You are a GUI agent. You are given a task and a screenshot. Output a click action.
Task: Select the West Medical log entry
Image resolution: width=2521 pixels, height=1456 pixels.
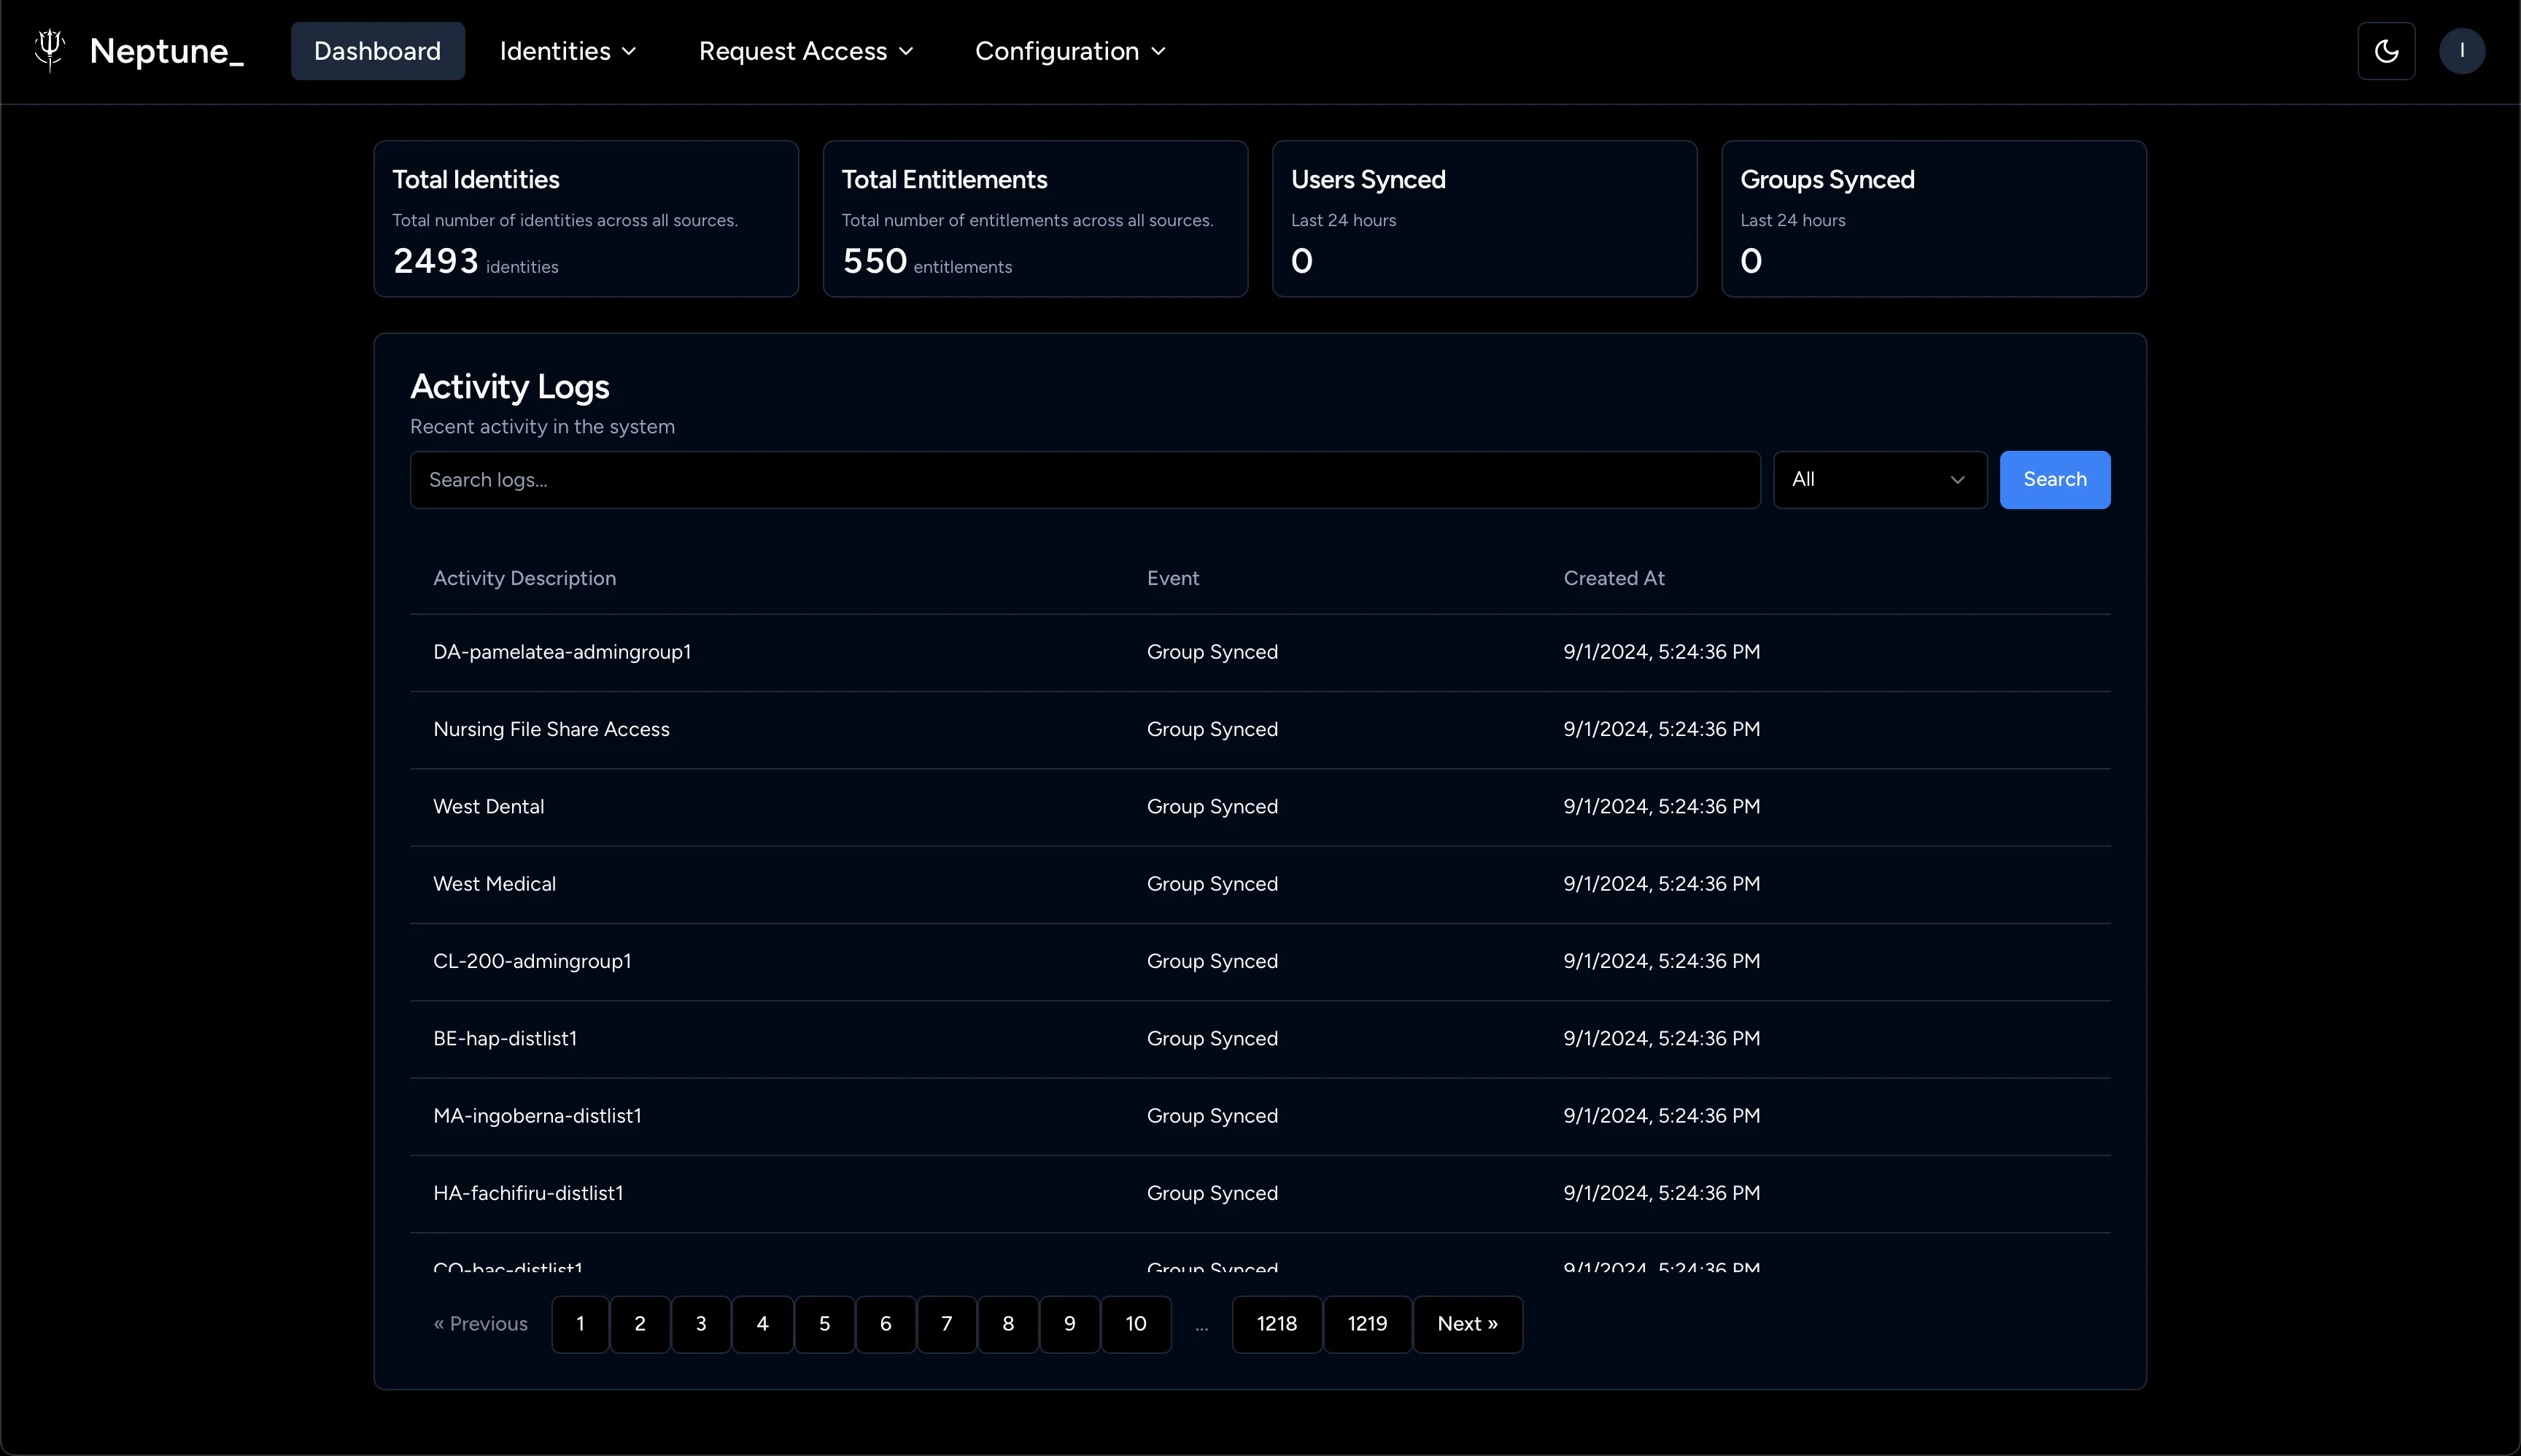point(1260,884)
